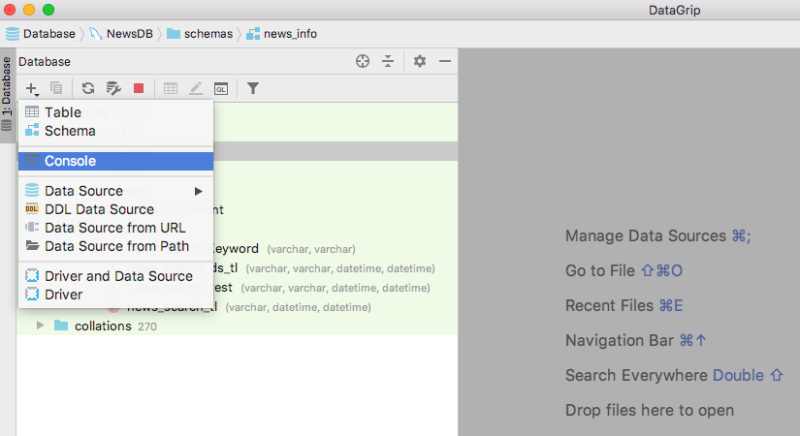
Task: Select the table row ending in 'est'
Action: tap(237, 288)
